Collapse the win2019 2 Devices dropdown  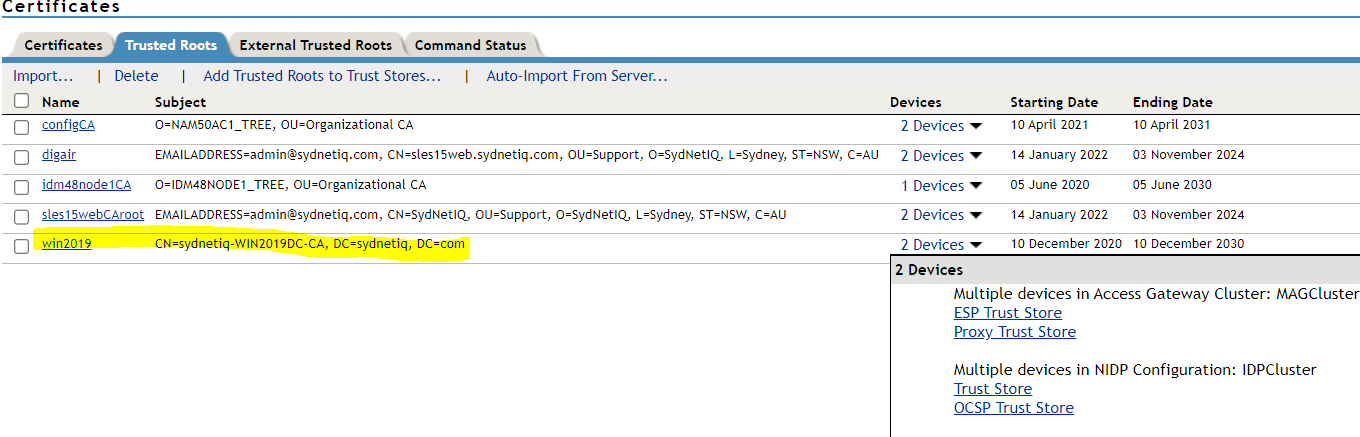click(x=976, y=245)
